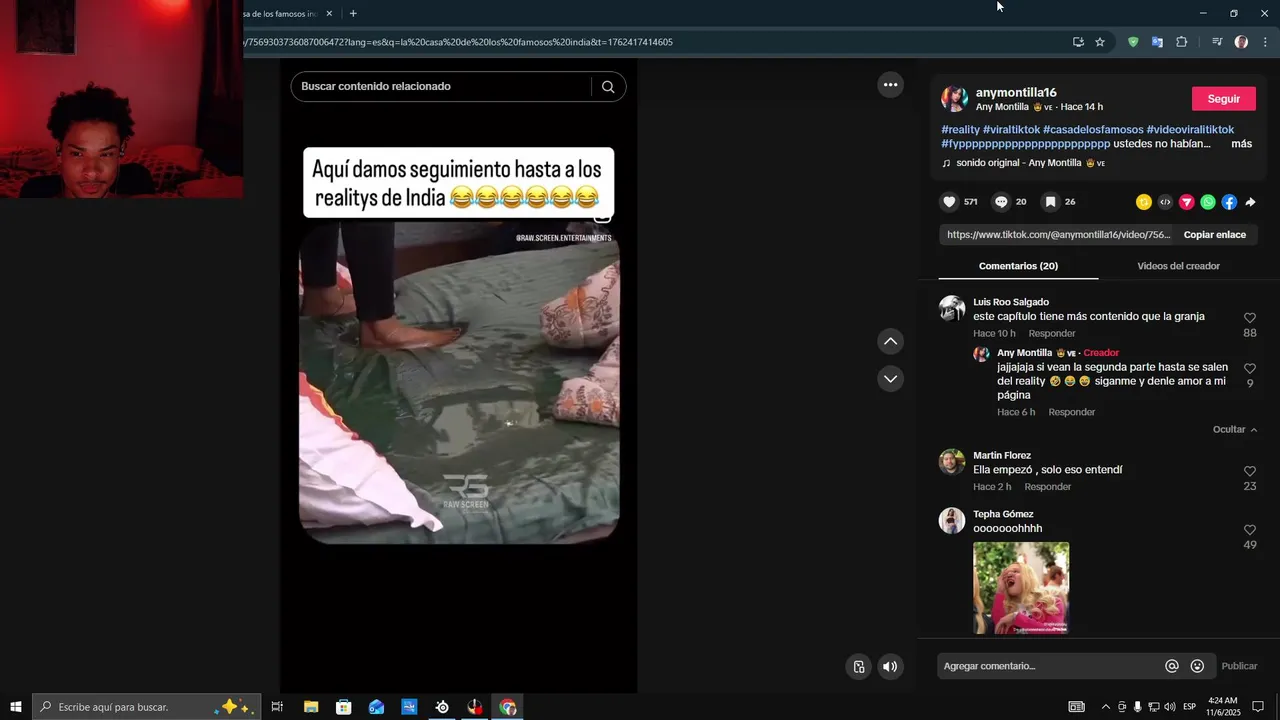Open the #casadelosfamosos hashtag

[x=1093, y=130]
